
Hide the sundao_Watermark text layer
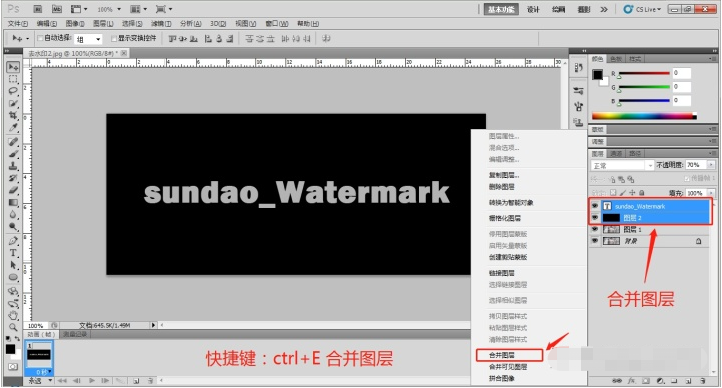click(595, 206)
